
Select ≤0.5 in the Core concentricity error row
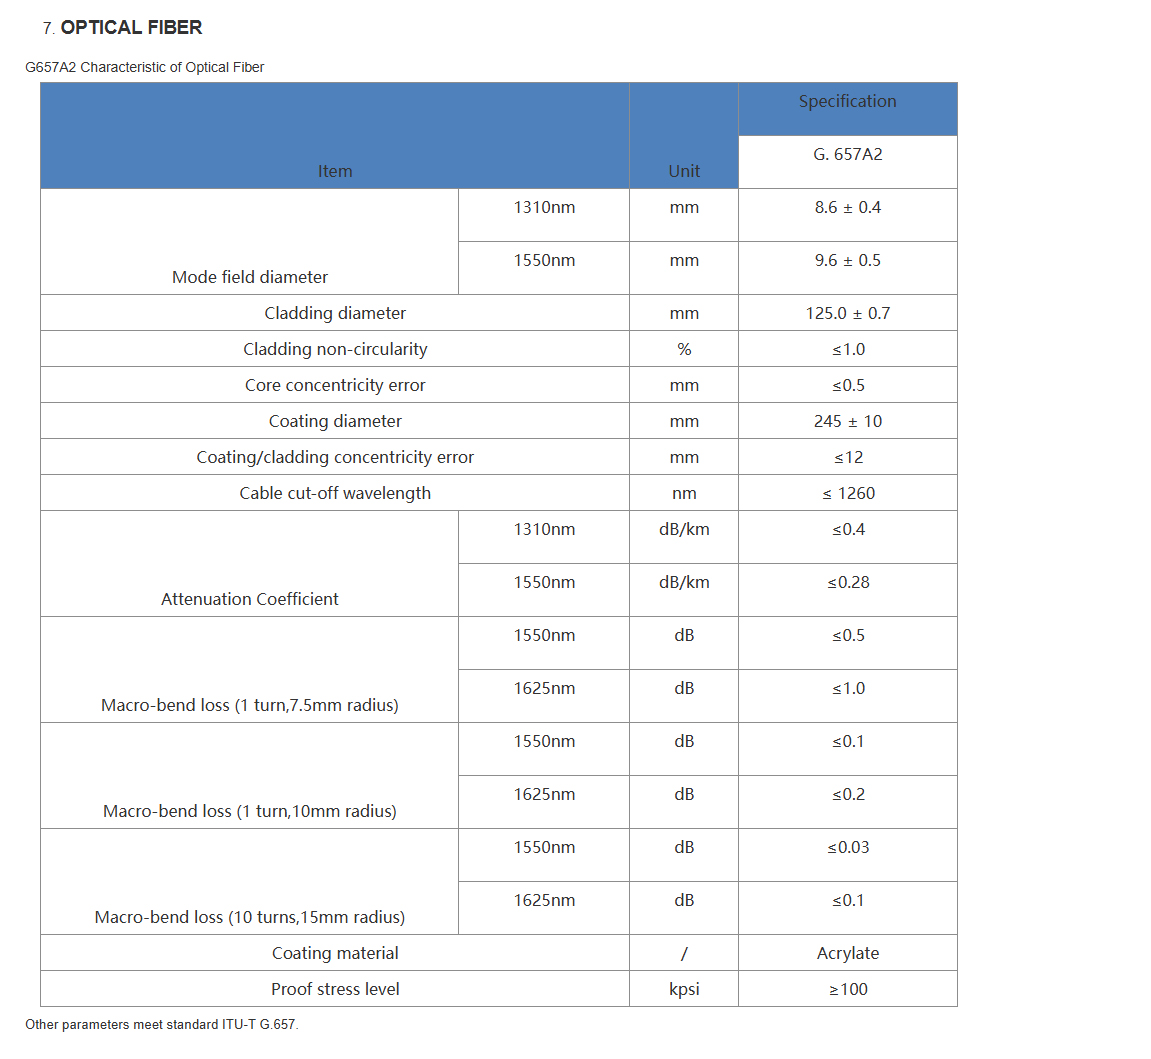(x=848, y=385)
